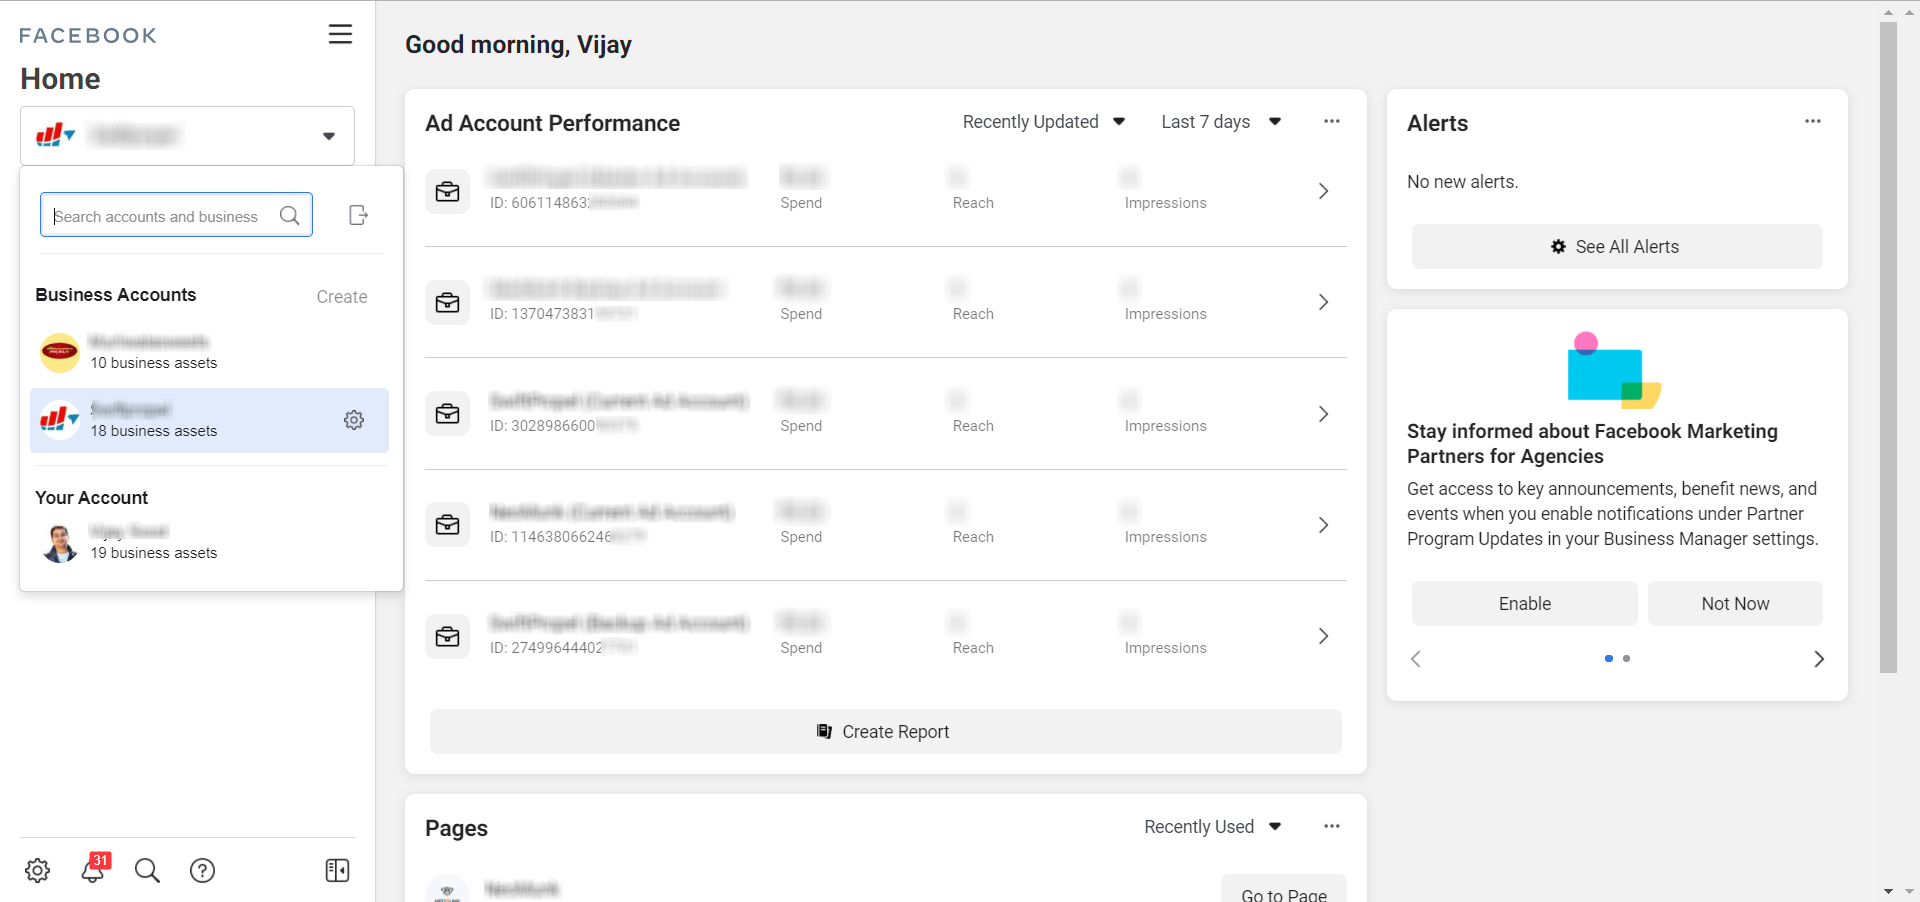Open the Last 7 days date dropdown

point(1220,122)
